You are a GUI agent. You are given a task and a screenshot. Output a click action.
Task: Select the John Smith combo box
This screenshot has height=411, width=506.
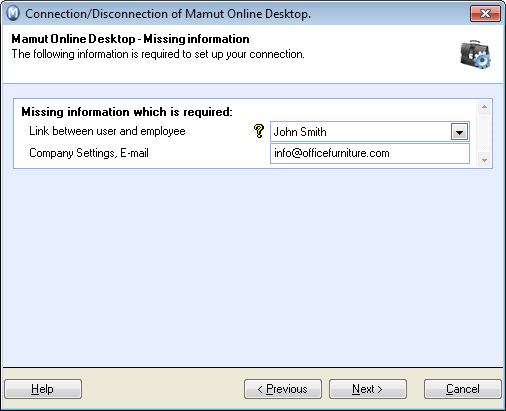[x=370, y=132]
